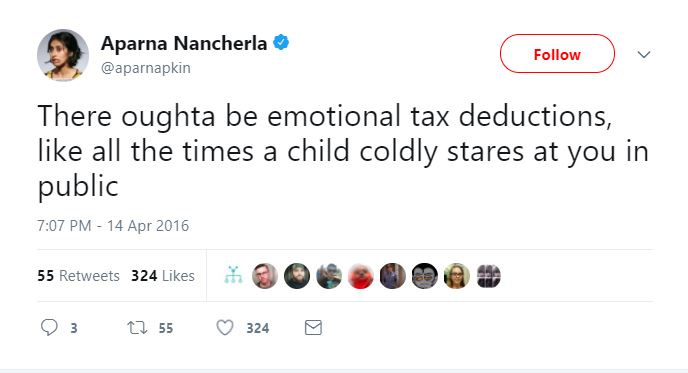The width and height of the screenshot is (688, 373).
Task: Open Aparna Nancherla's profile picture
Action: click(x=63, y=55)
